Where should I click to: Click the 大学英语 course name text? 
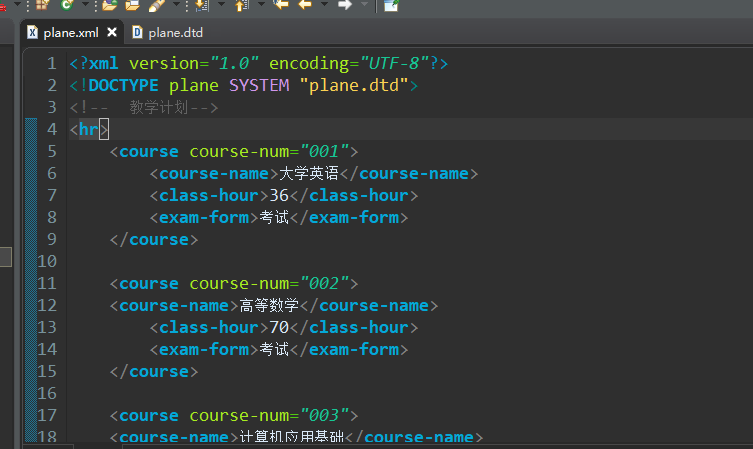point(309,173)
